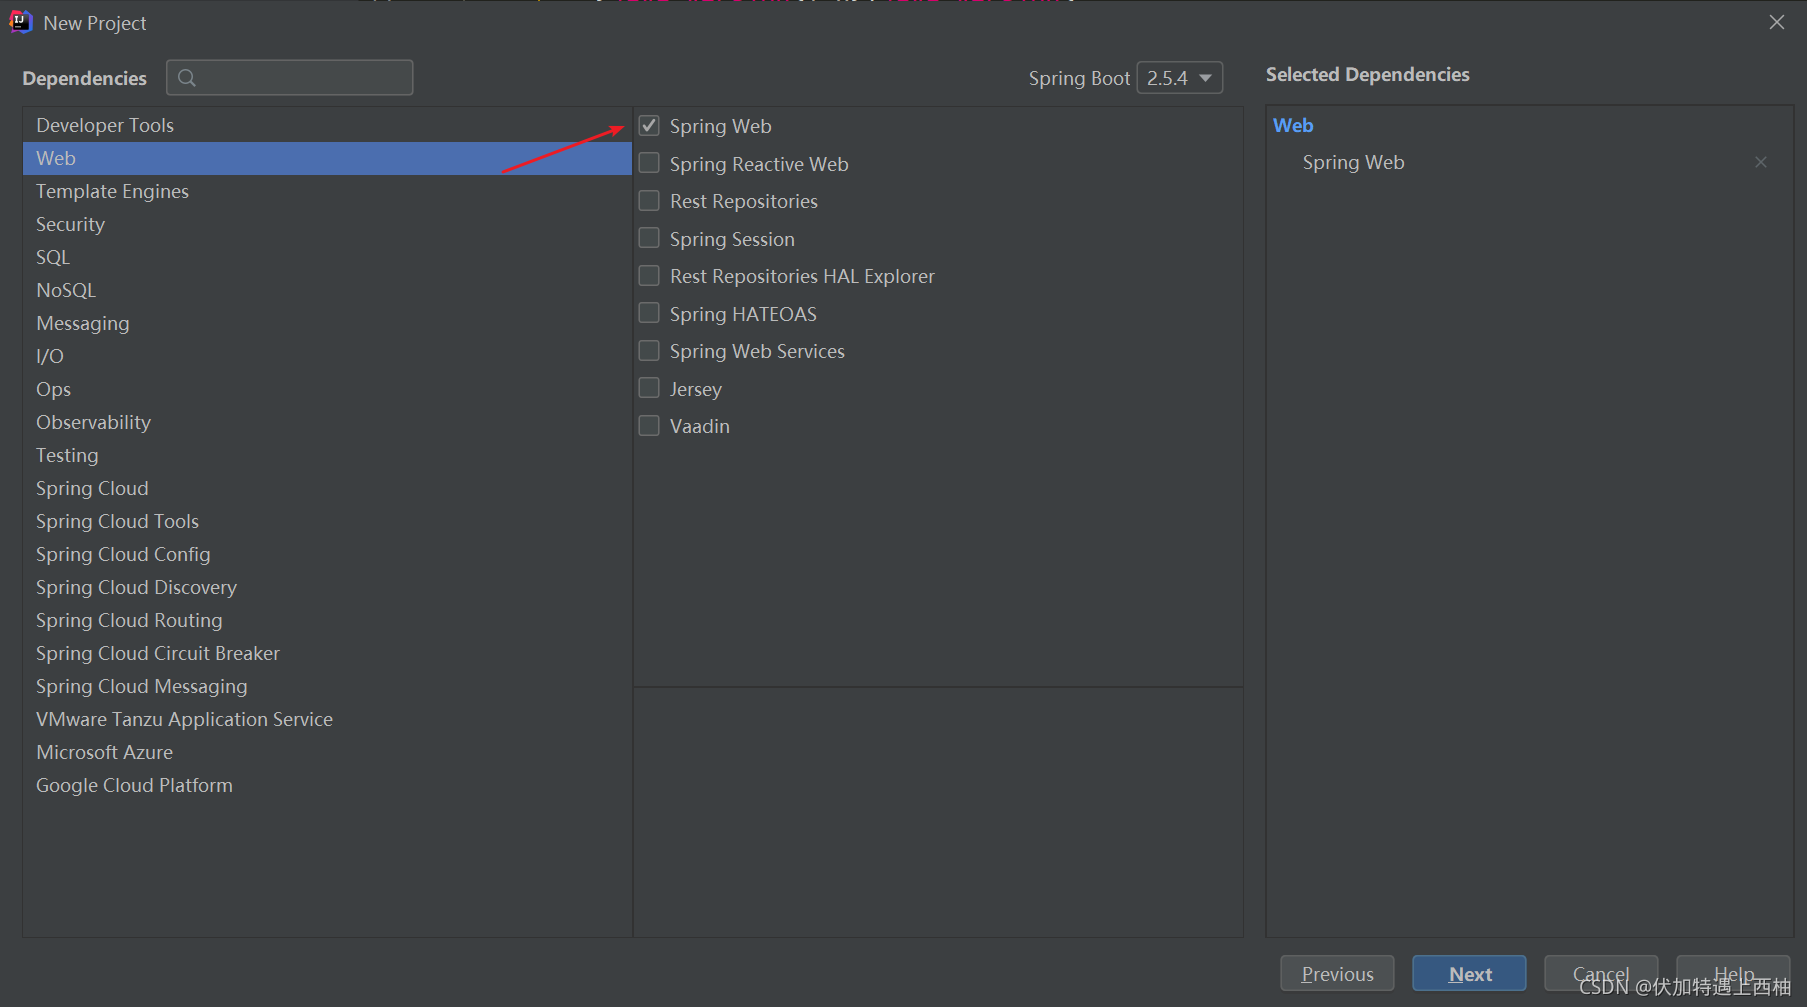The width and height of the screenshot is (1807, 1007).
Task: Select the Web category
Action: point(327,158)
